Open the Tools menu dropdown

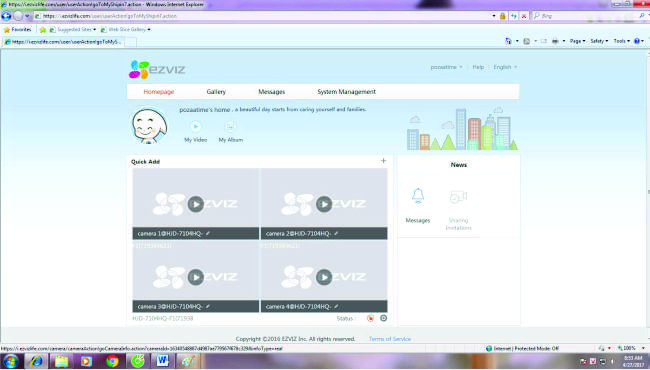pyautogui.click(x=621, y=41)
